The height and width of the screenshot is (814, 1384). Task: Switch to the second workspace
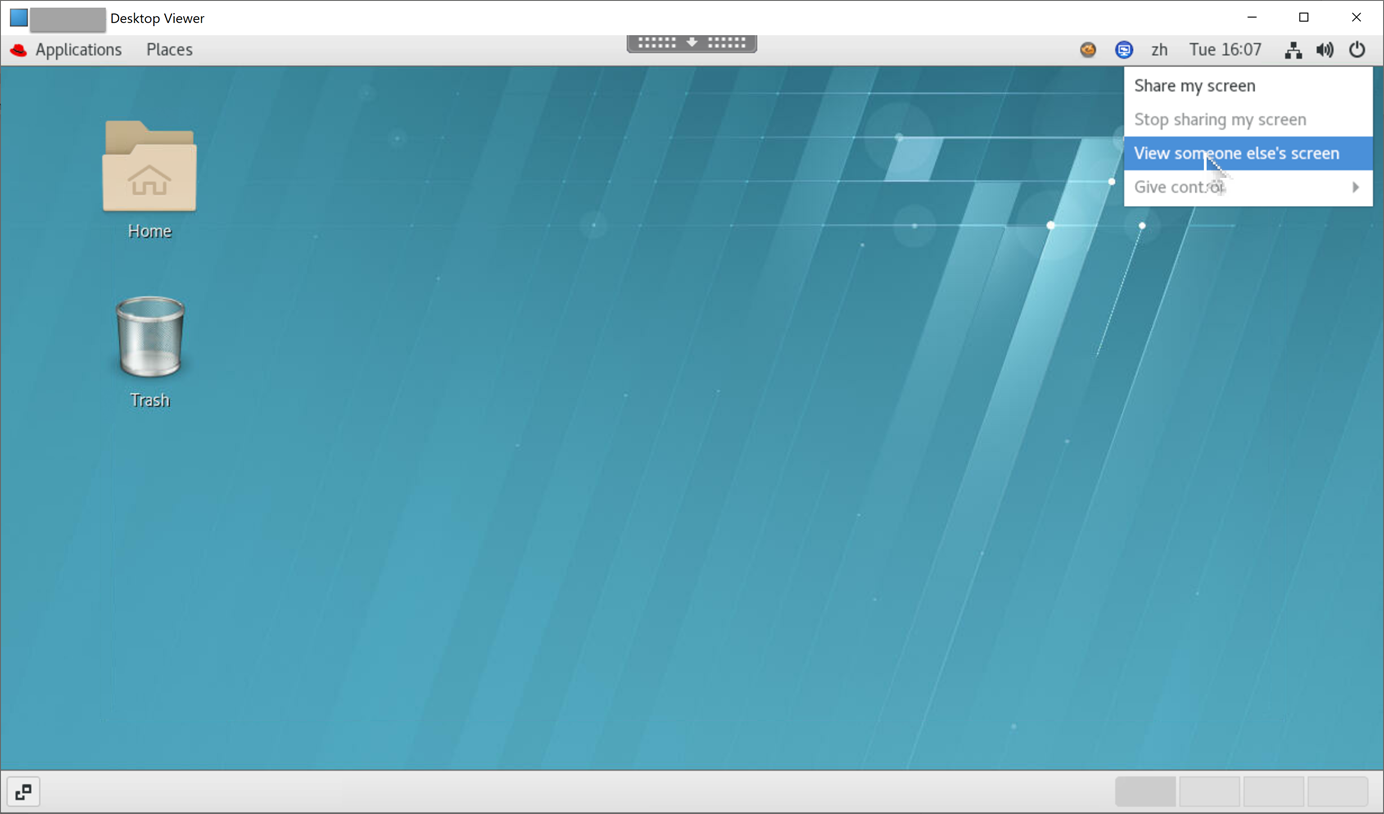[x=1210, y=792]
